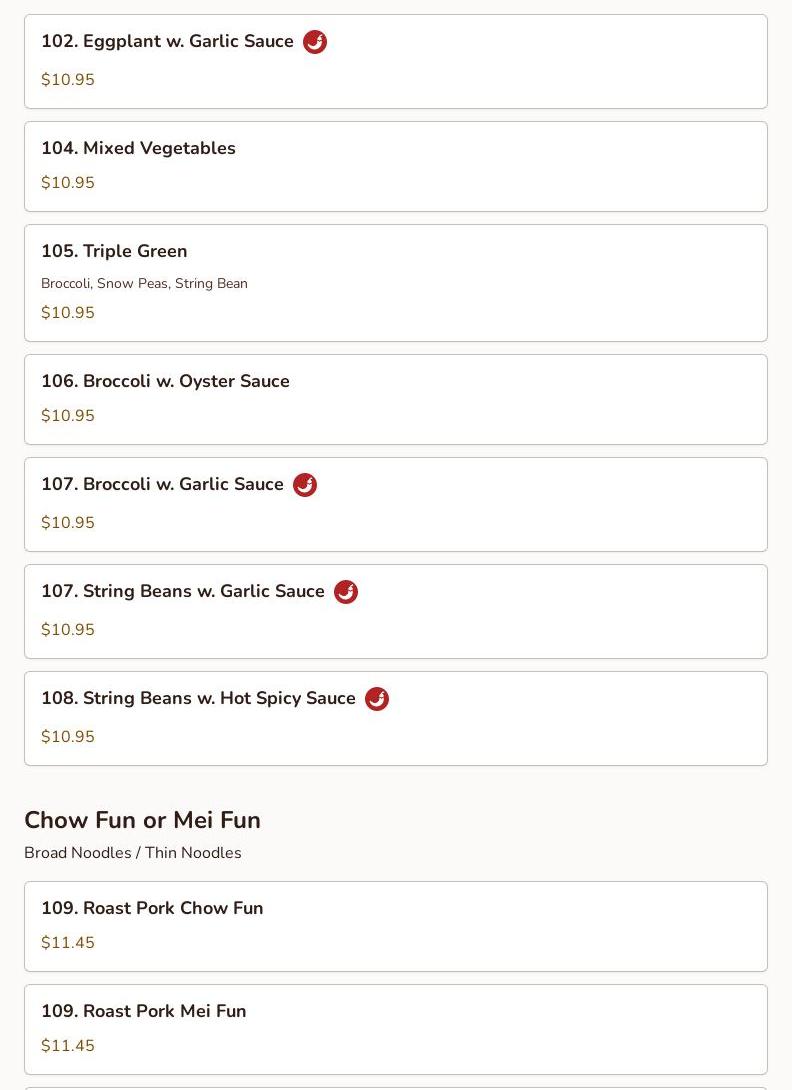The height and width of the screenshot is (1090, 792).
Task: Open the 105. Triple Green dish
Action: tap(114, 251)
